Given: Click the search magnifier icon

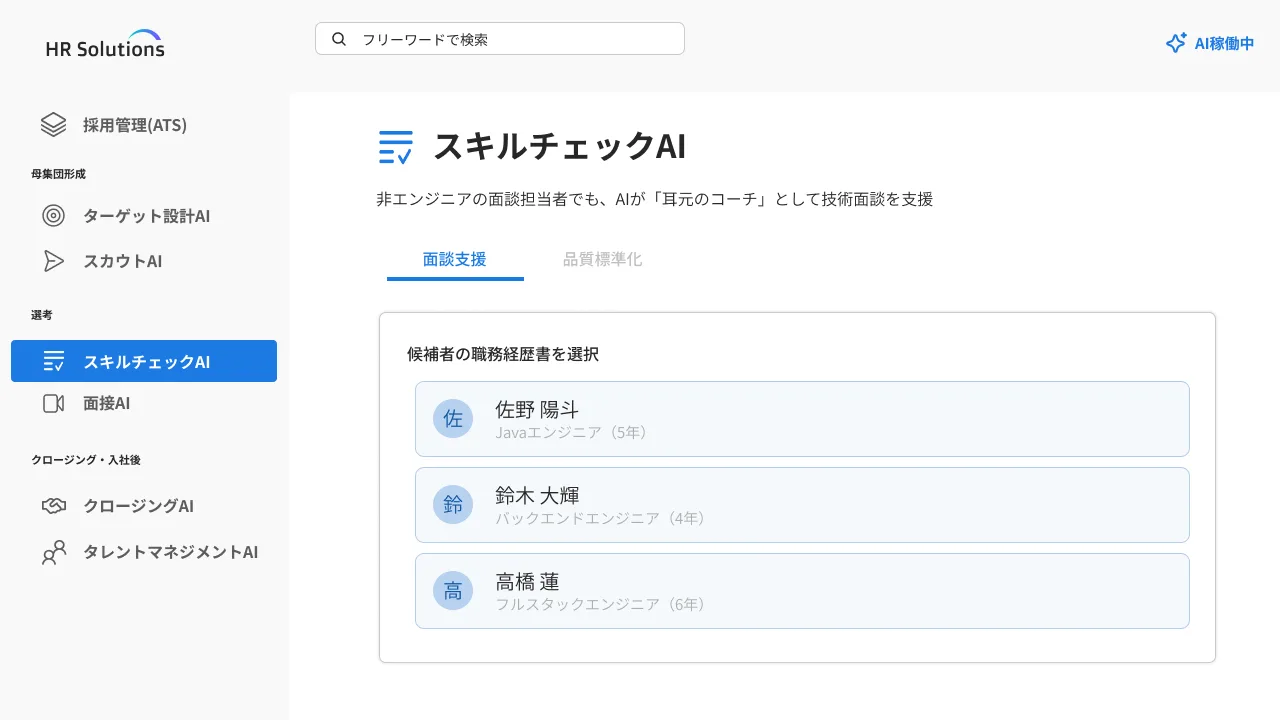Looking at the screenshot, I should pyautogui.click(x=339, y=39).
